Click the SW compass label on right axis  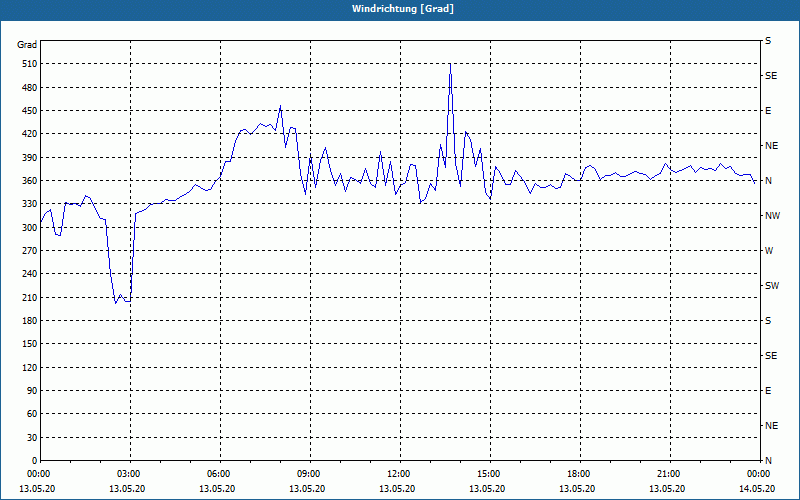[x=772, y=286]
